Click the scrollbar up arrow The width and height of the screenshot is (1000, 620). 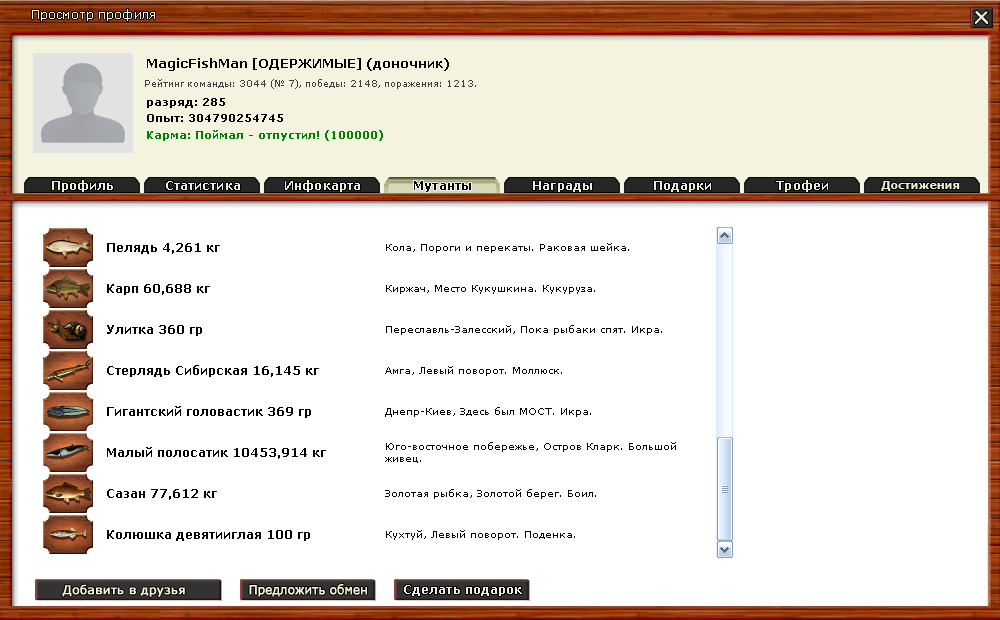coord(725,236)
